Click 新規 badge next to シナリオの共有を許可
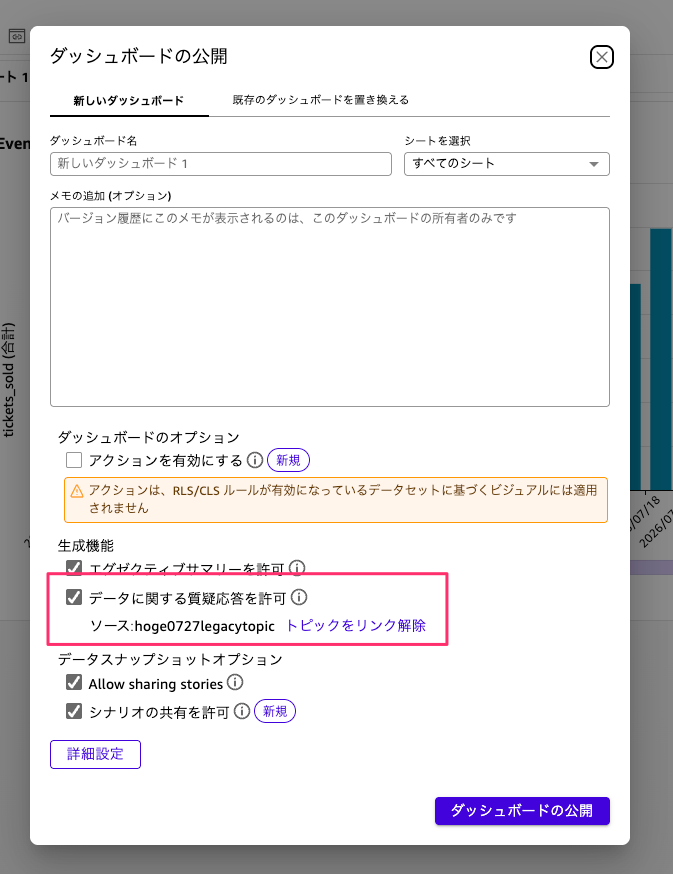 [x=275, y=711]
